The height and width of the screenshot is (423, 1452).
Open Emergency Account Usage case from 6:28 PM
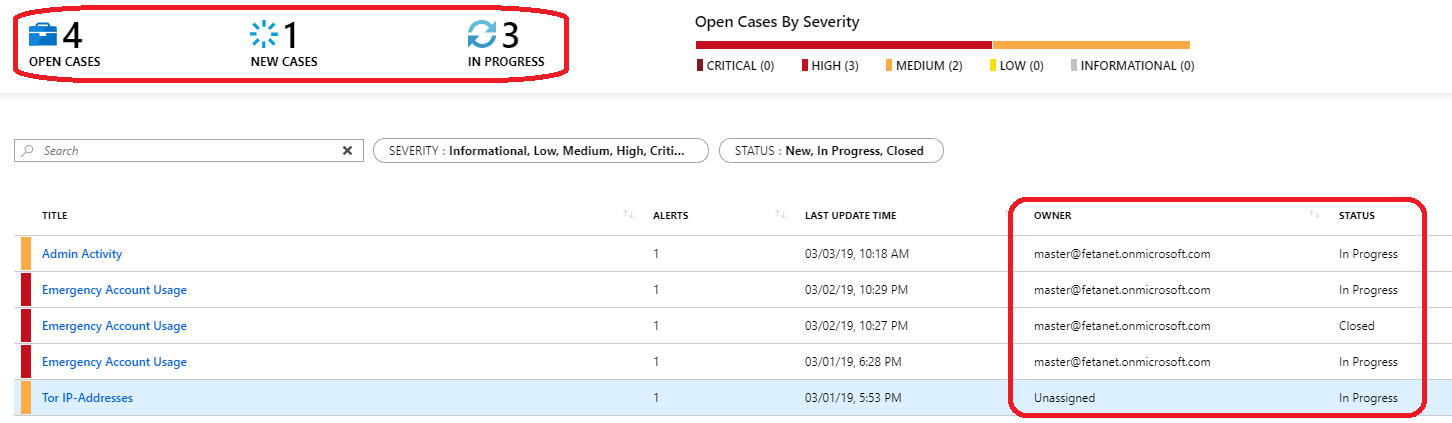[114, 362]
